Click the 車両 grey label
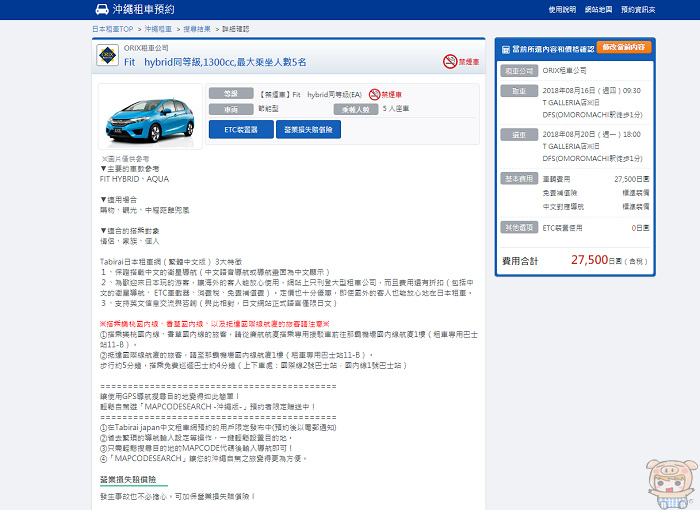This screenshot has height=510, width=700. point(231,109)
